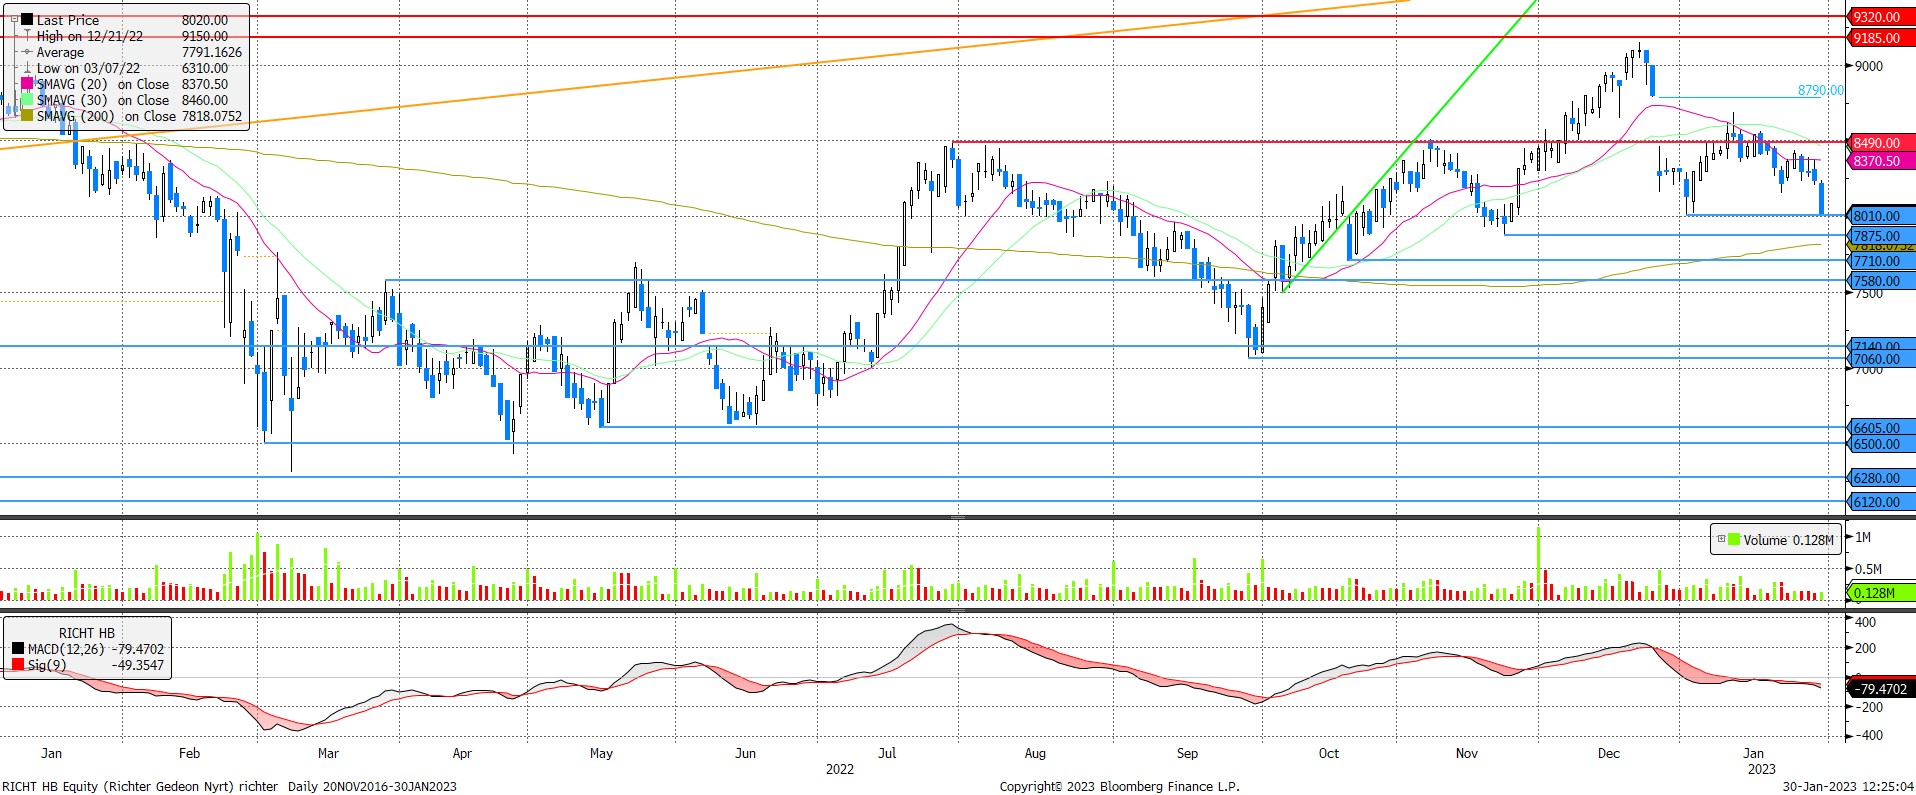Click the red Sig(9) legend swatch
1916x795 pixels.
pyautogui.click(x=18, y=665)
